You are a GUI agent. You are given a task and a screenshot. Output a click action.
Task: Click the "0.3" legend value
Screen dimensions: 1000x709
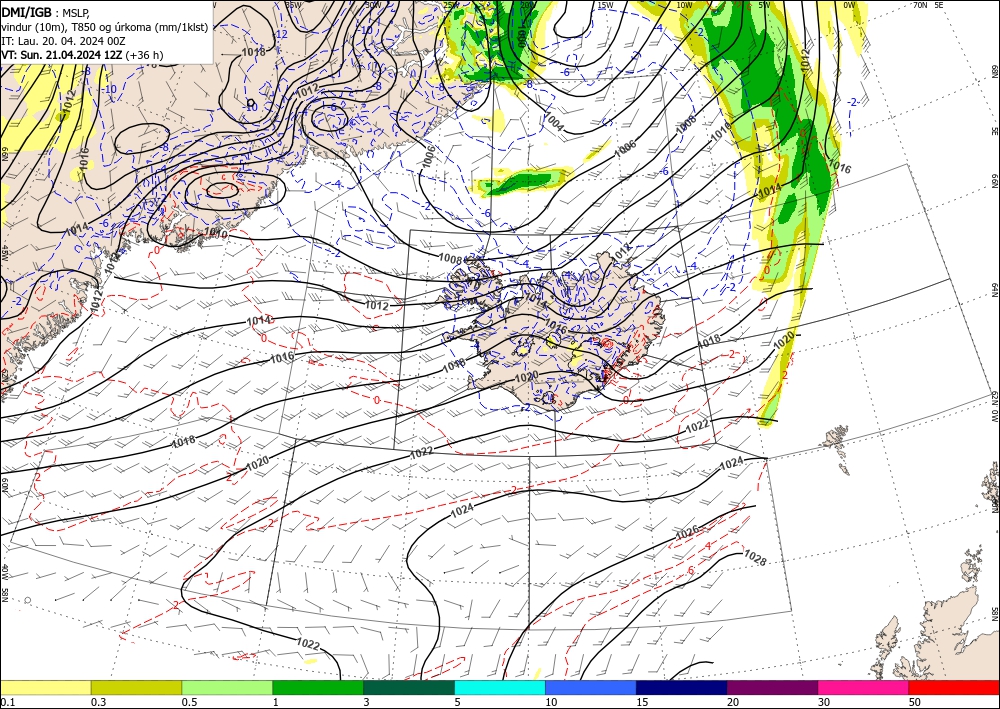[98, 702]
